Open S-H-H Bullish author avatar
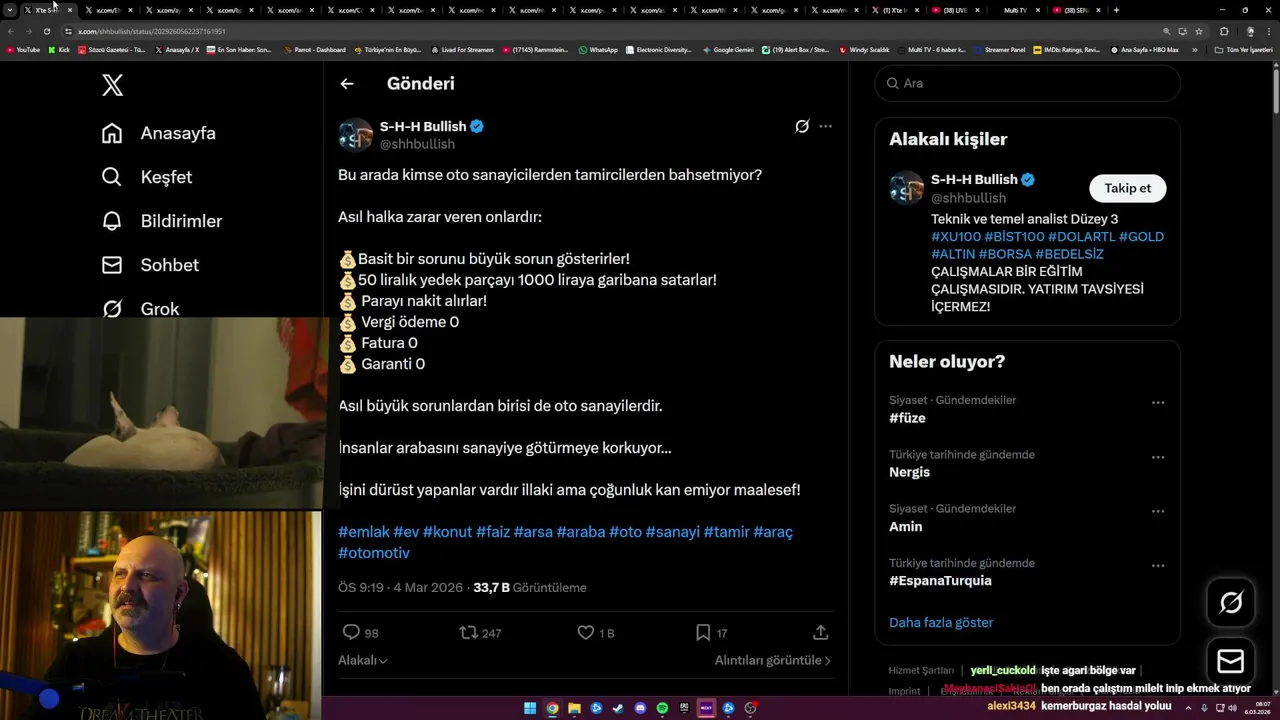The height and width of the screenshot is (720, 1280). pos(355,135)
